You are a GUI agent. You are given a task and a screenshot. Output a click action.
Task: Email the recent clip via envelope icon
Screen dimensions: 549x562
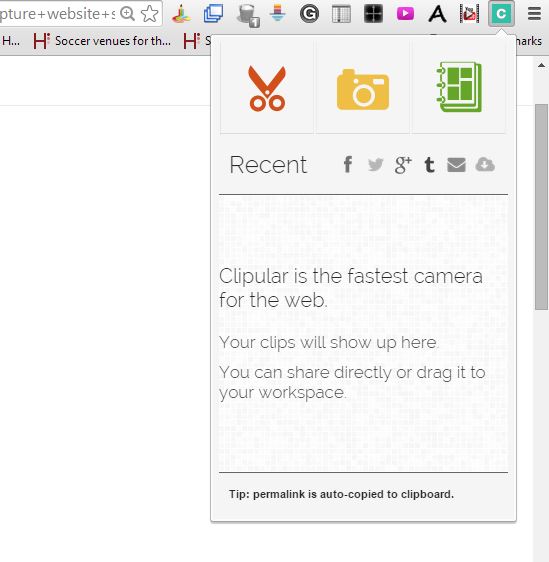(456, 165)
